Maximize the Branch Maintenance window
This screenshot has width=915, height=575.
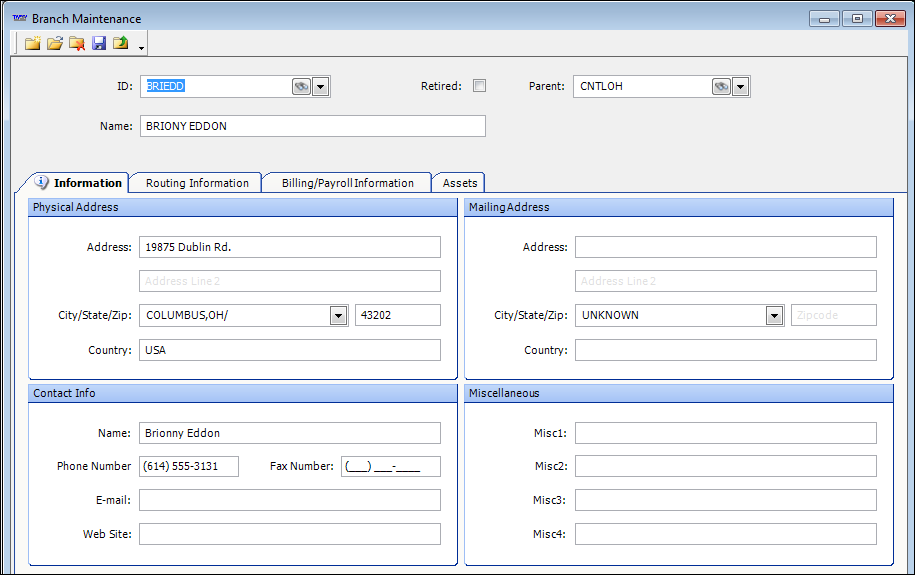pyautogui.click(x=857, y=19)
